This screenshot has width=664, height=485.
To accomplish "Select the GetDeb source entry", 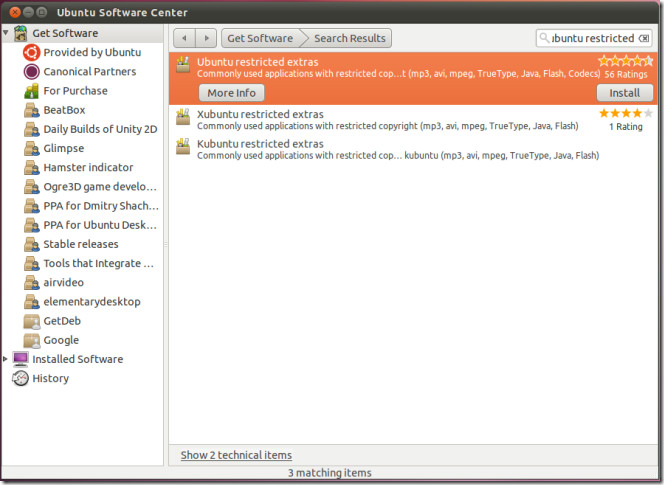I will tap(62, 321).
